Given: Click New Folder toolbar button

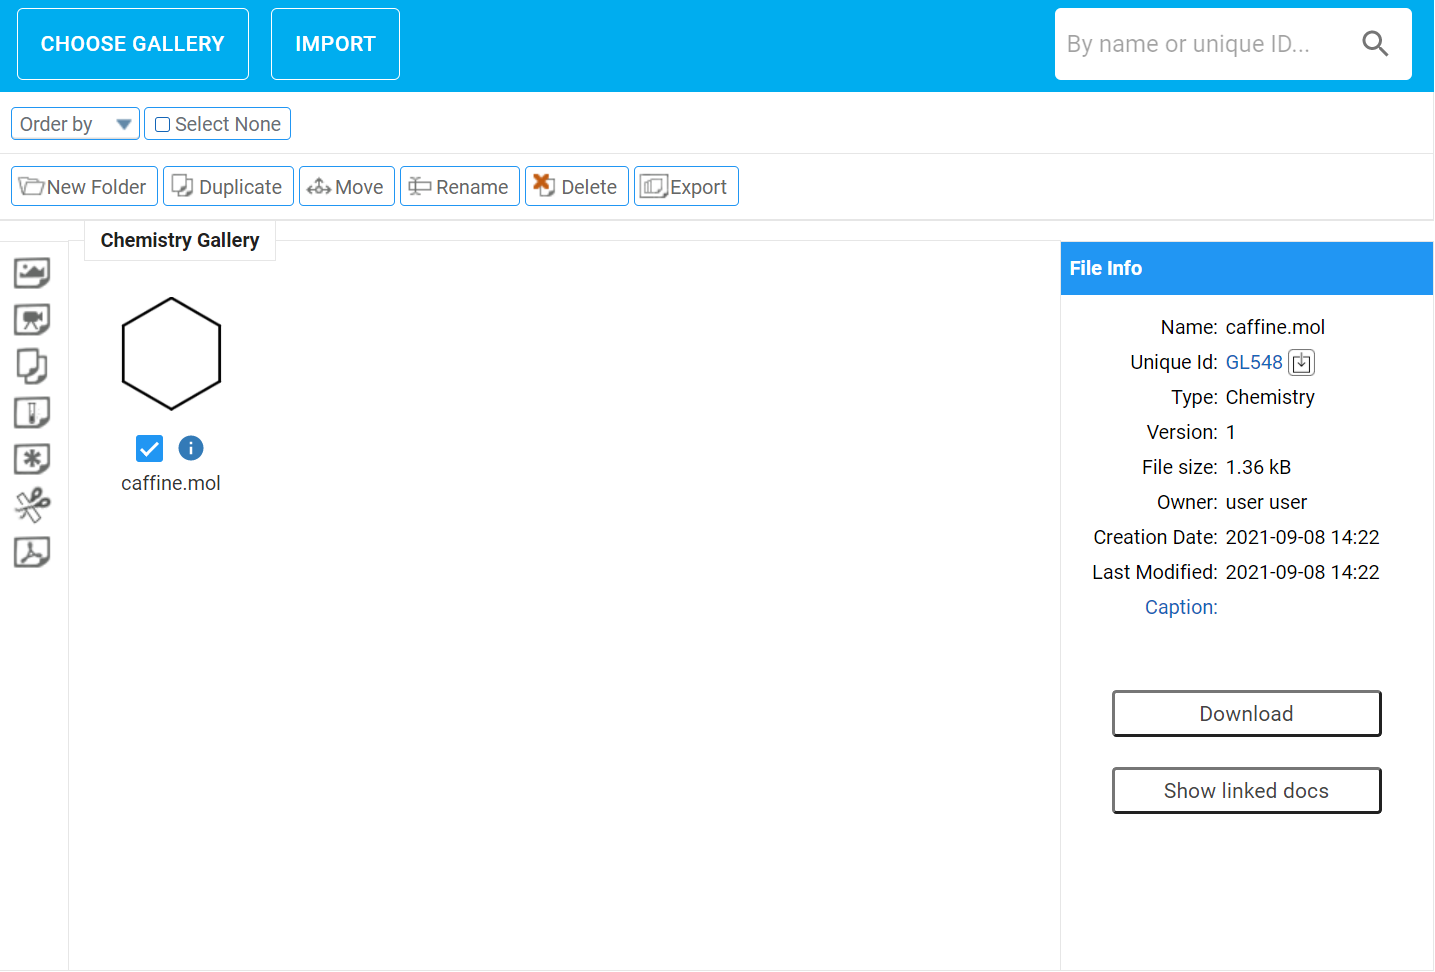Looking at the screenshot, I should 84,186.
